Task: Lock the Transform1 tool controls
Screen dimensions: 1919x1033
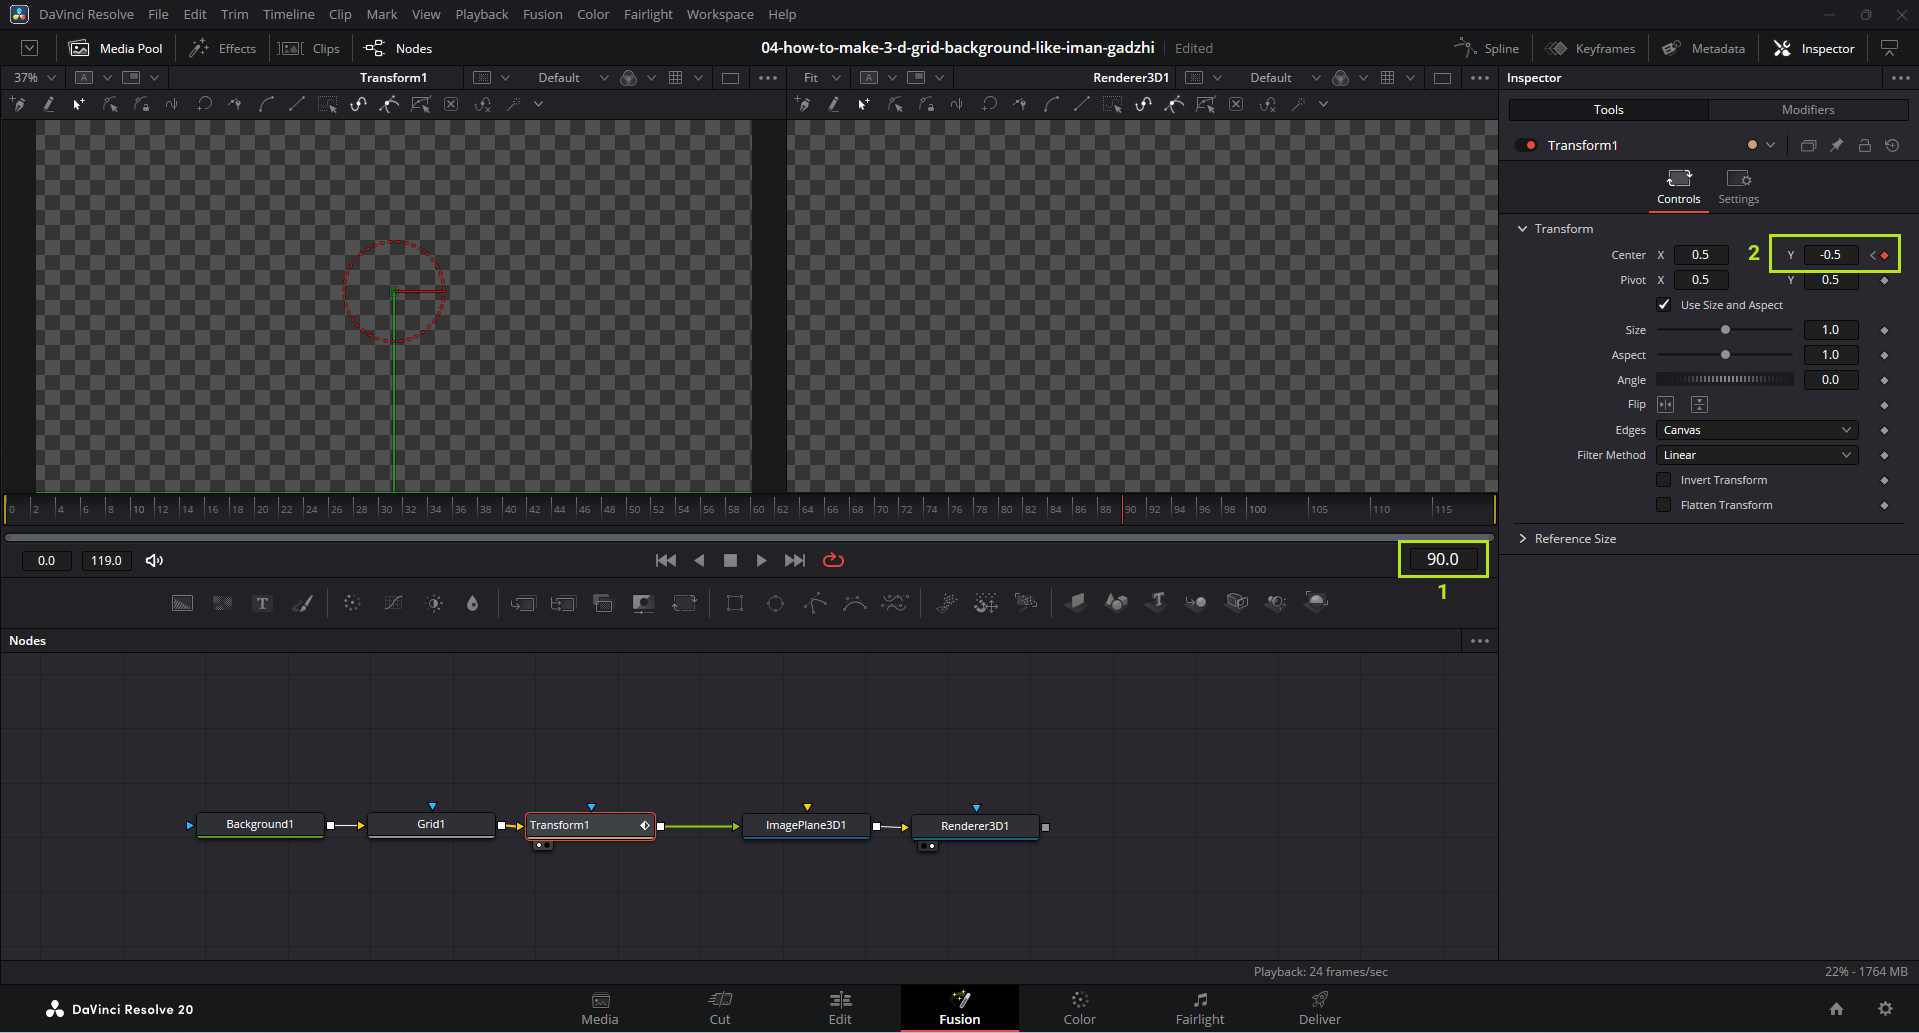Action: point(1865,145)
